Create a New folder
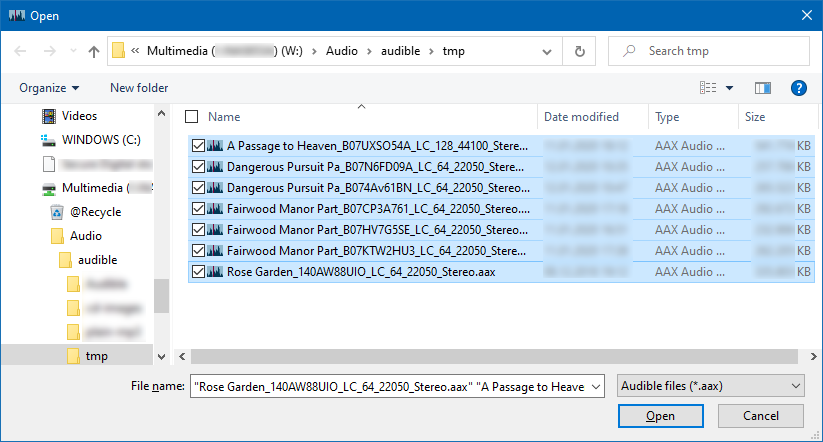Screen dimensions: 823x442 pyautogui.click(x=139, y=88)
